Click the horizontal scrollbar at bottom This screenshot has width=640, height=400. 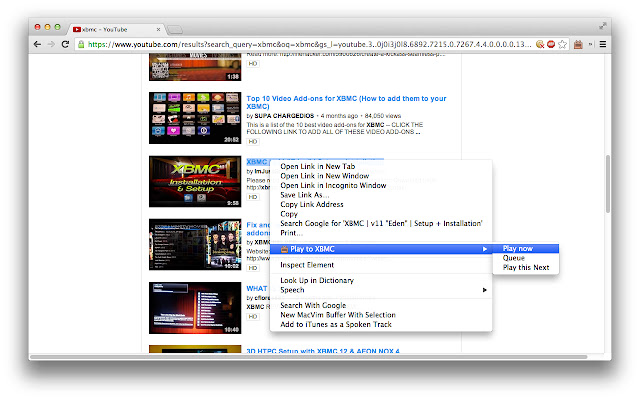[x=309, y=357]
